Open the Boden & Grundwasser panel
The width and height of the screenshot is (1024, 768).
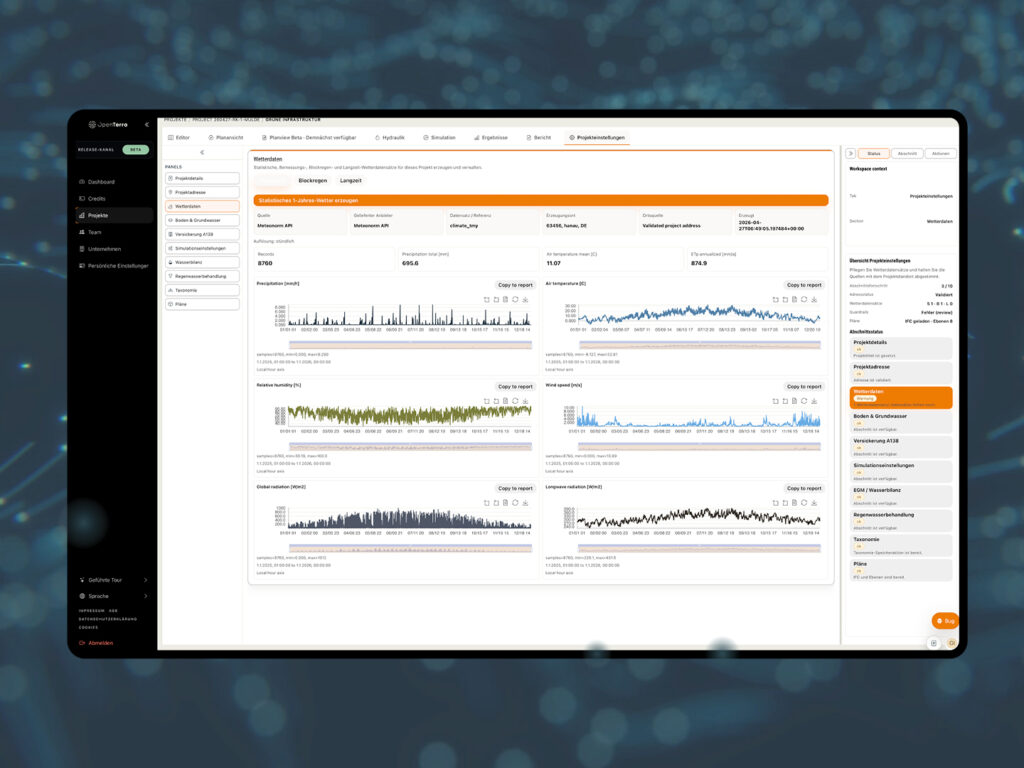tap(202, 220)
